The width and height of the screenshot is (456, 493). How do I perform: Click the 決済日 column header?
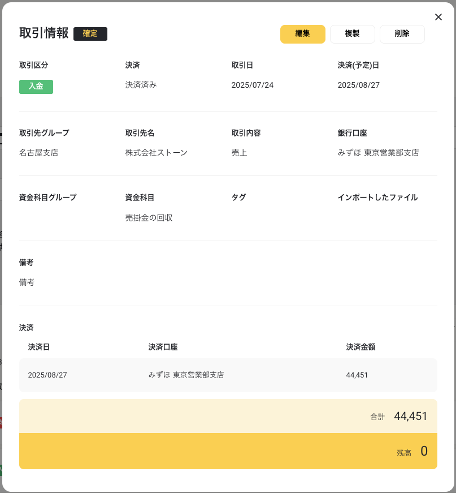coord(39,347)
